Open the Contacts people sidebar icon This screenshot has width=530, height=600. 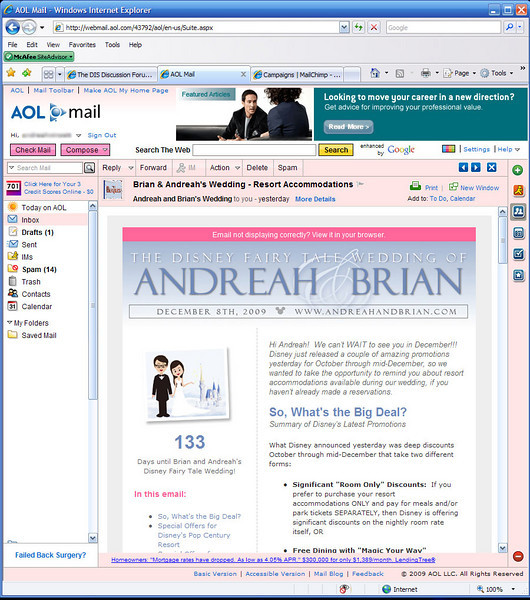pos(519,211)
